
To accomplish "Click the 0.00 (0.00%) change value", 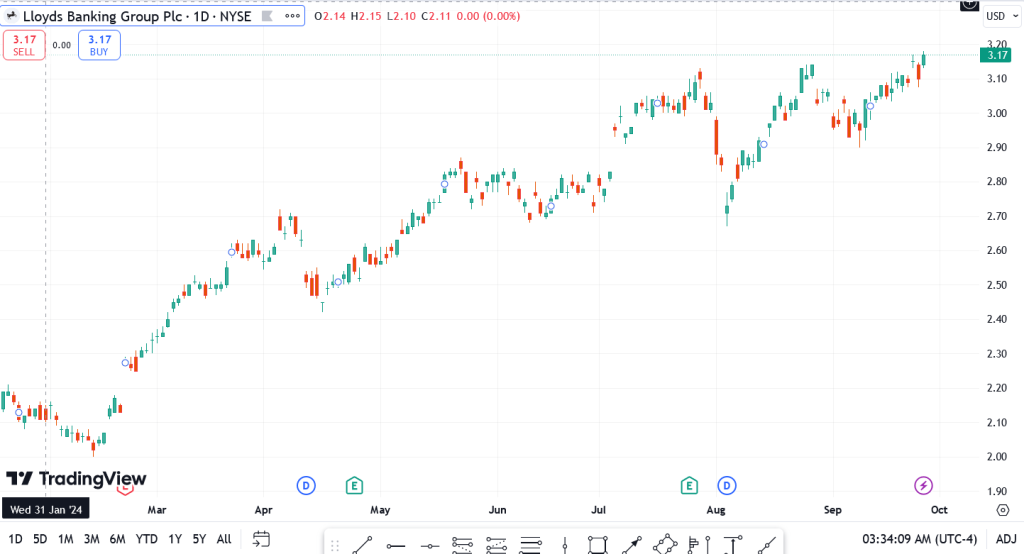I will tap(488, 16).
